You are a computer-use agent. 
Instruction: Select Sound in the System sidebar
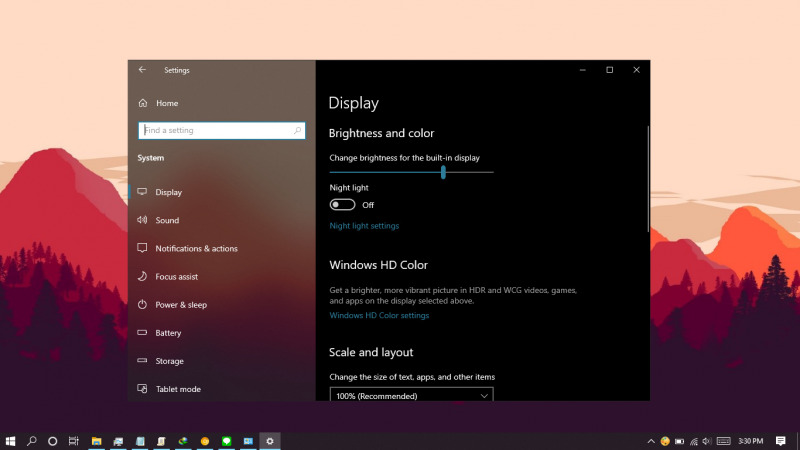coord(167,220)
